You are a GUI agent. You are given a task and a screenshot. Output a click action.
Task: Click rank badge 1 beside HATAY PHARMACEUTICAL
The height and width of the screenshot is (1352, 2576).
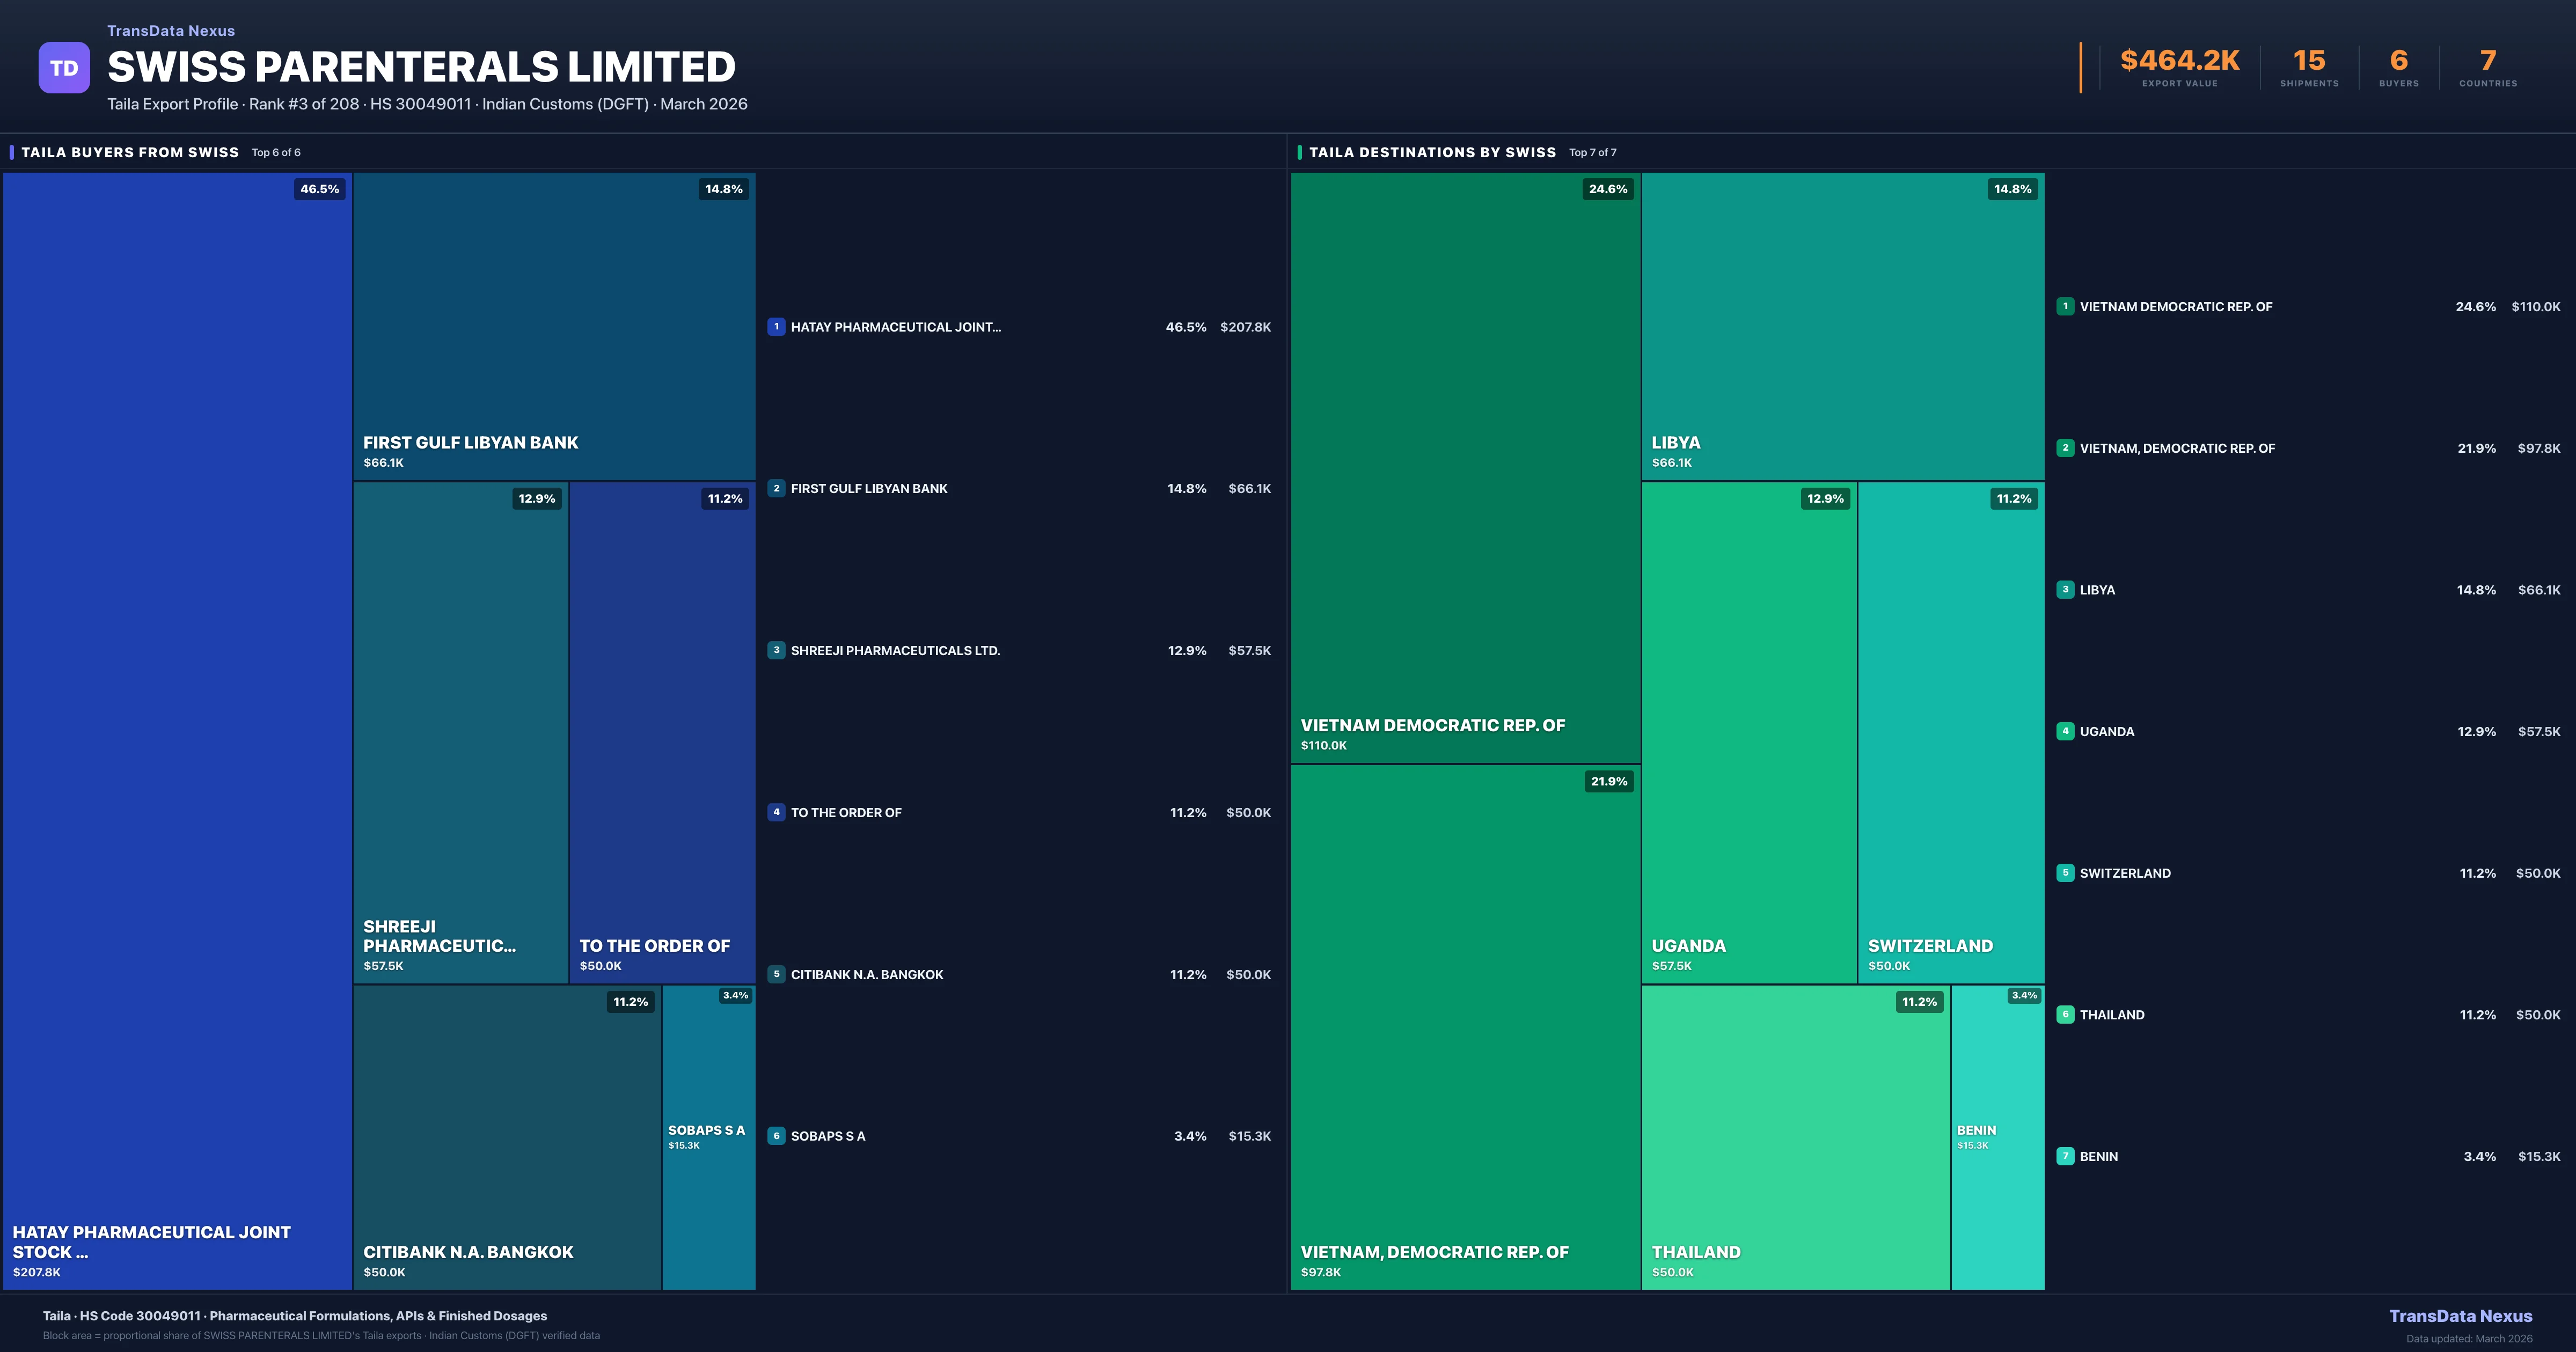pyautogui.click(x=776, y=327)
